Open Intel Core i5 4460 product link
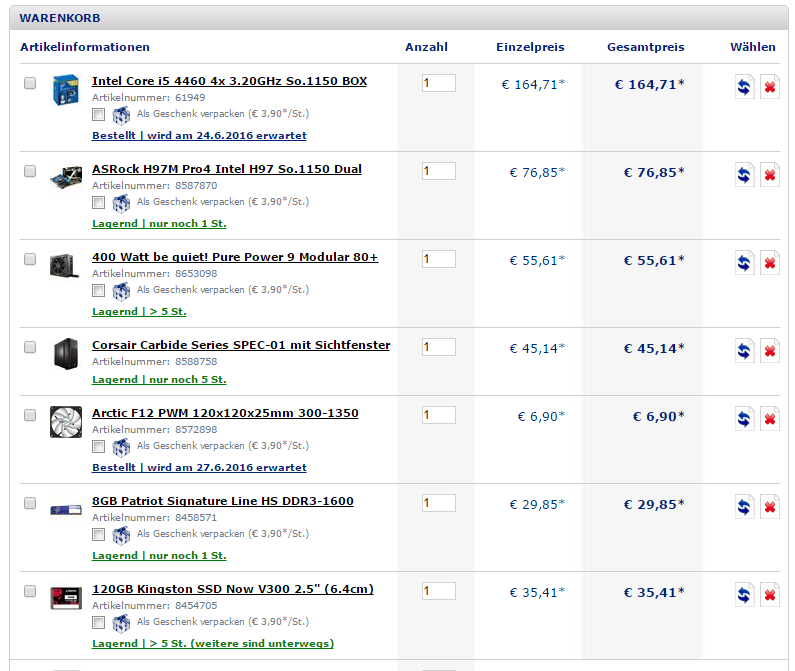Screen dimensions: 795x671 coord(229,81)
